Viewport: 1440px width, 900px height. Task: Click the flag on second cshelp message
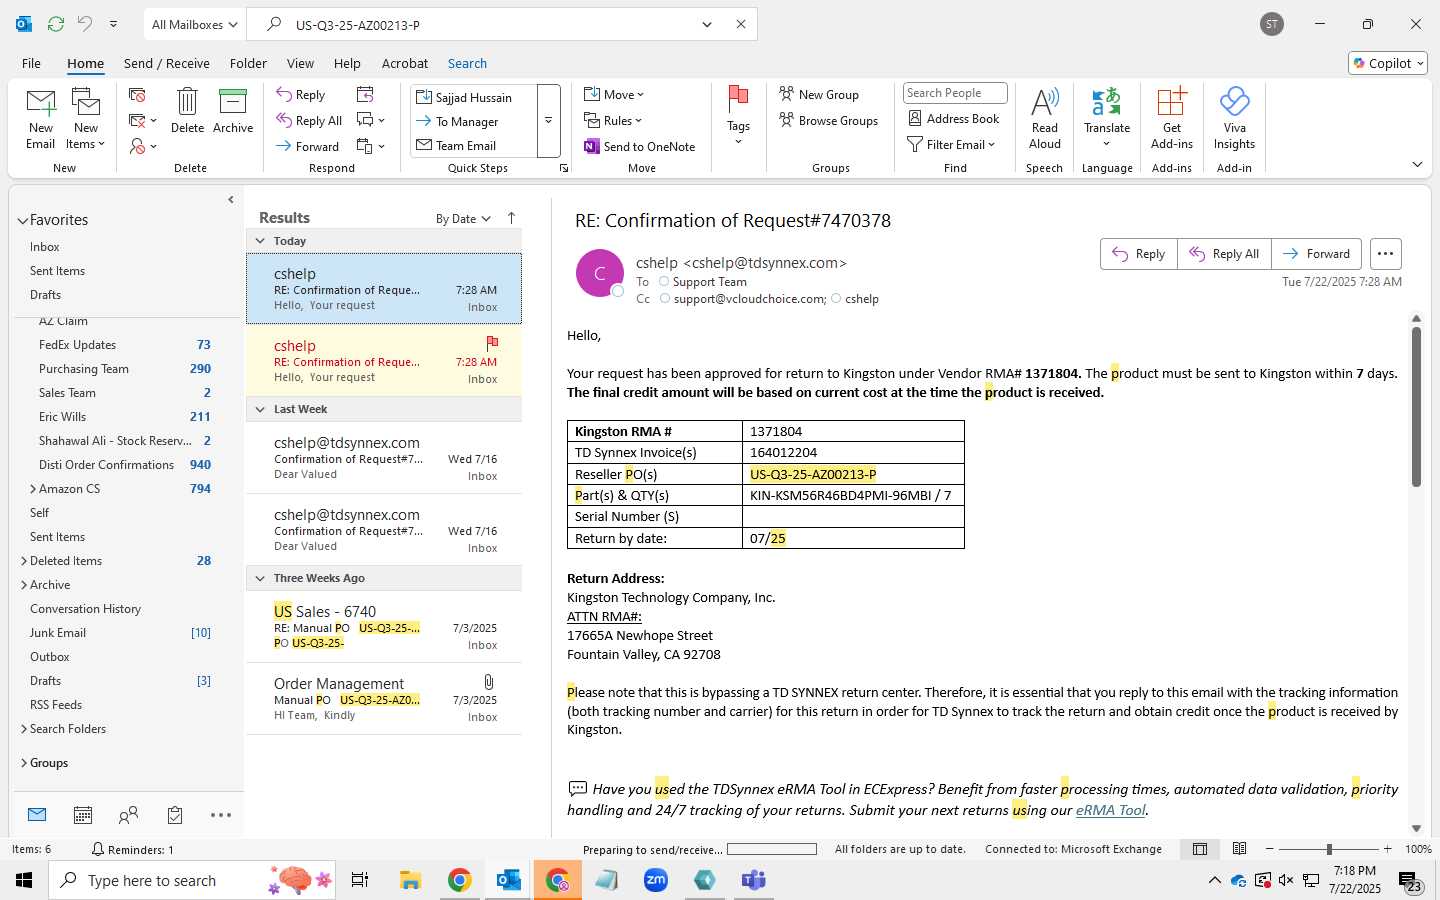pyautogui.click(x=492, y=342)
